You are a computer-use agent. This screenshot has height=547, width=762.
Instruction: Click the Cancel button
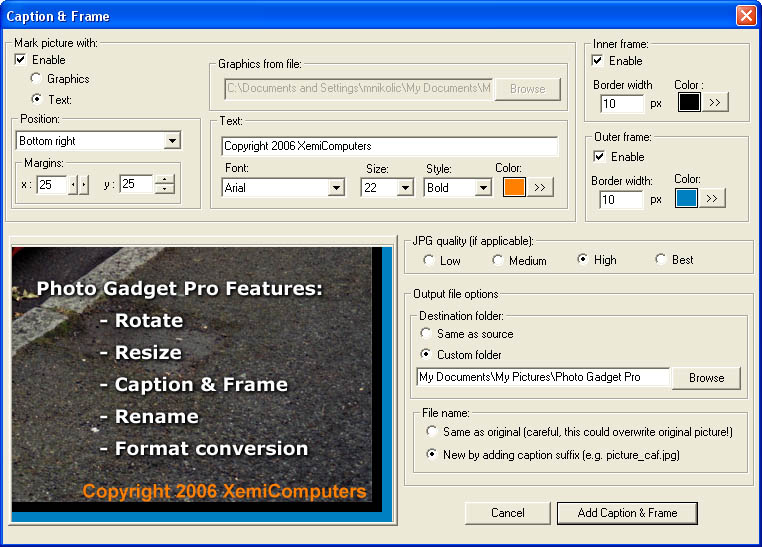point(507,513)
